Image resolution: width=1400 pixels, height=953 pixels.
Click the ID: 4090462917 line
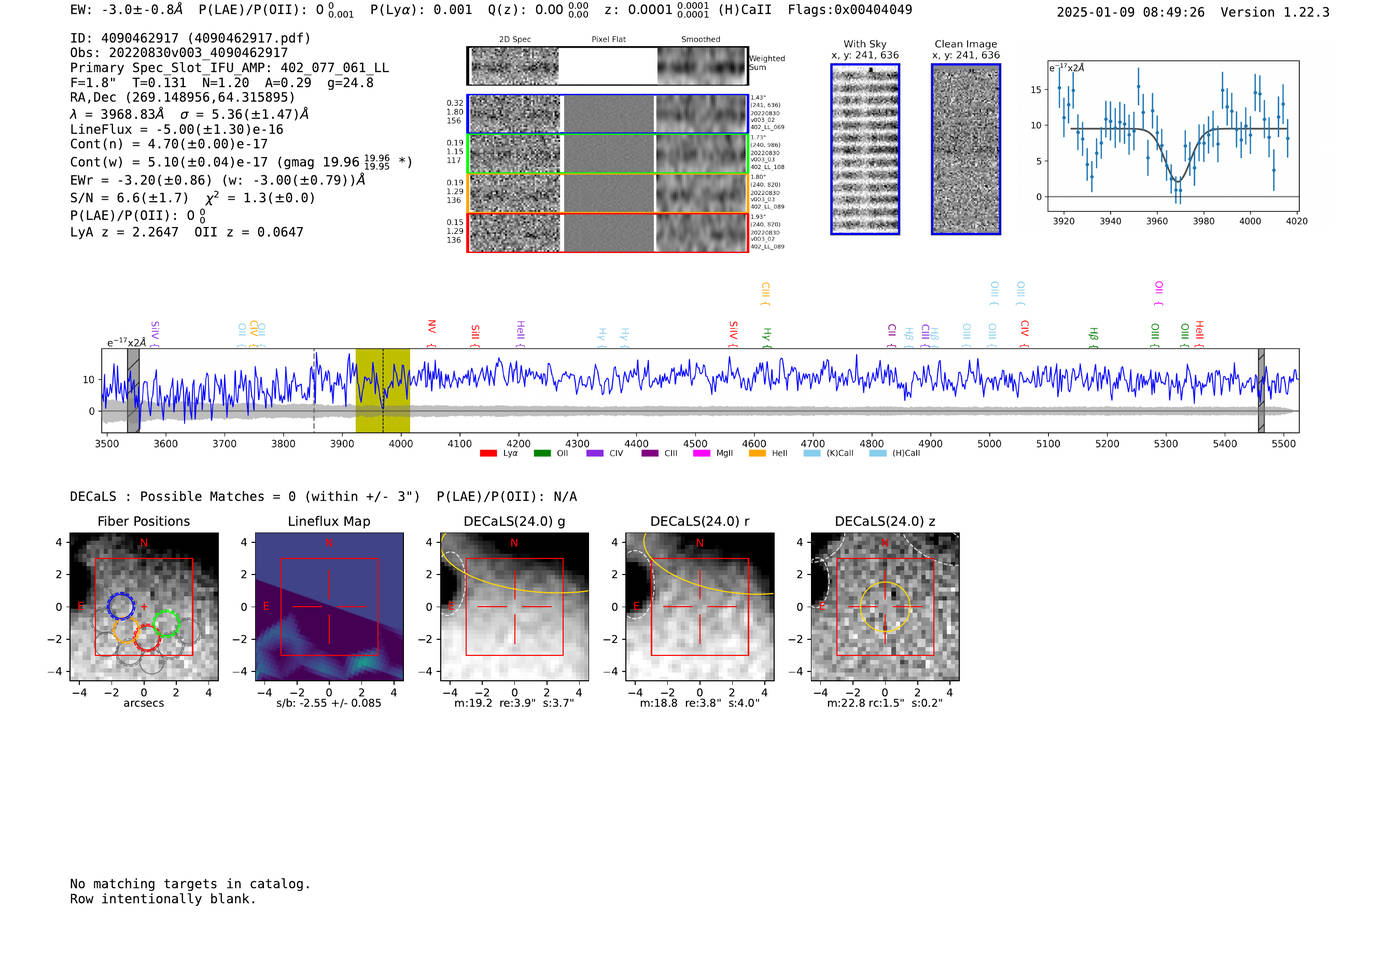190,38
